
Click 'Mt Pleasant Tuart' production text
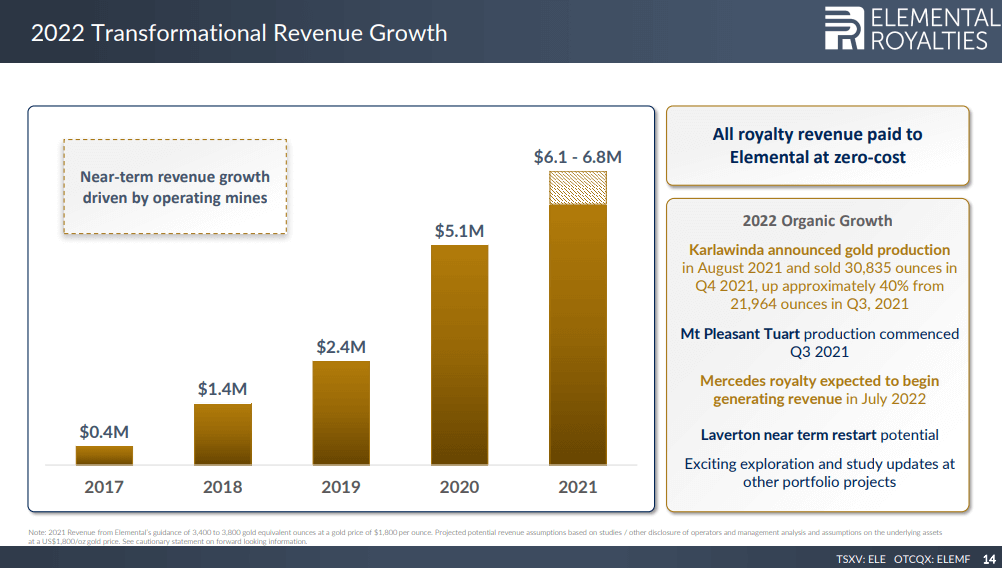click(819, 342)
